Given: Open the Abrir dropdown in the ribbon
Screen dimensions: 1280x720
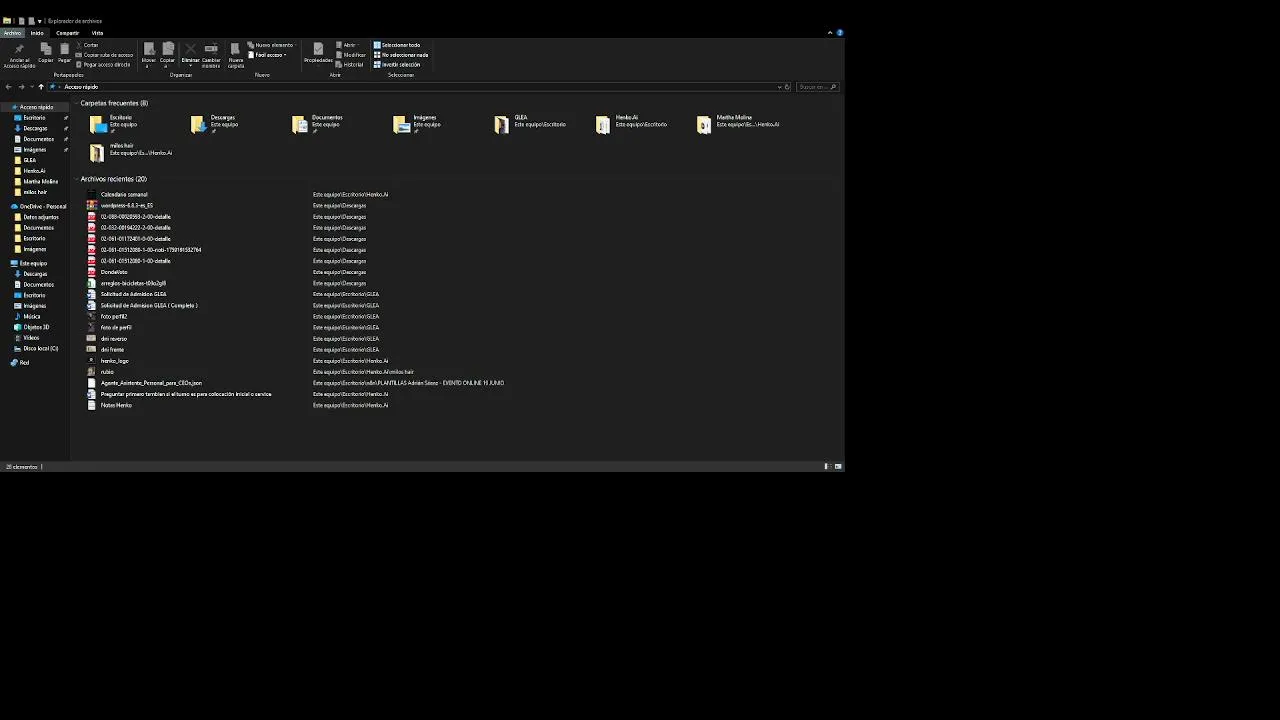Looking at the screenshot, I should (x=347, y=45).
